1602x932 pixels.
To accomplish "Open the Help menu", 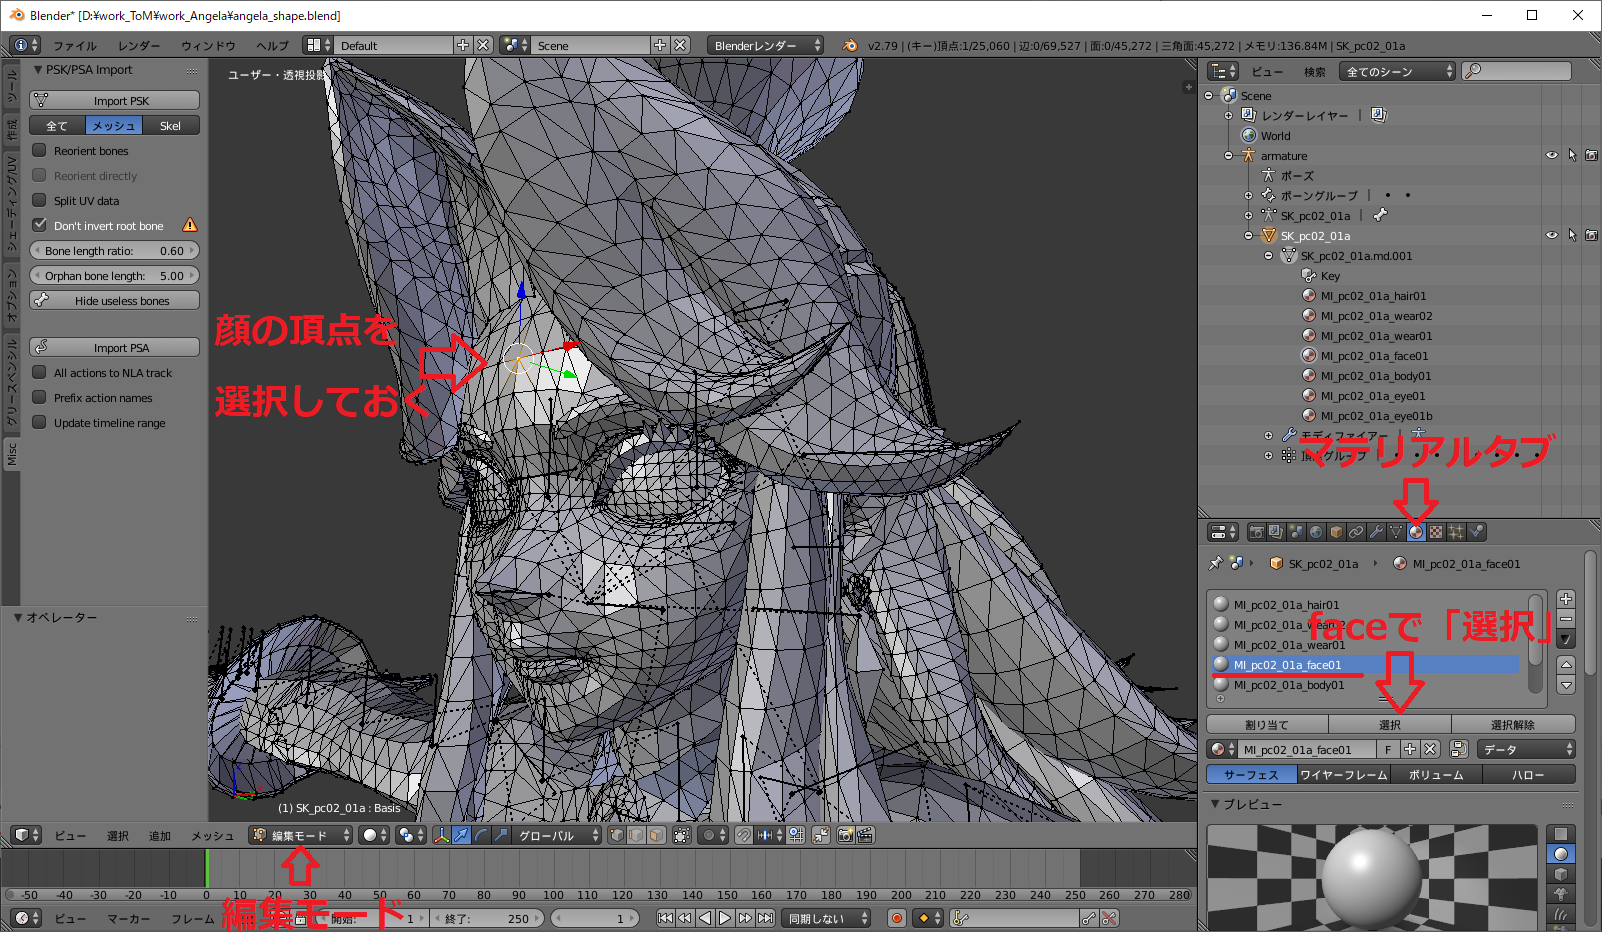I will click(x=272, y=46).
